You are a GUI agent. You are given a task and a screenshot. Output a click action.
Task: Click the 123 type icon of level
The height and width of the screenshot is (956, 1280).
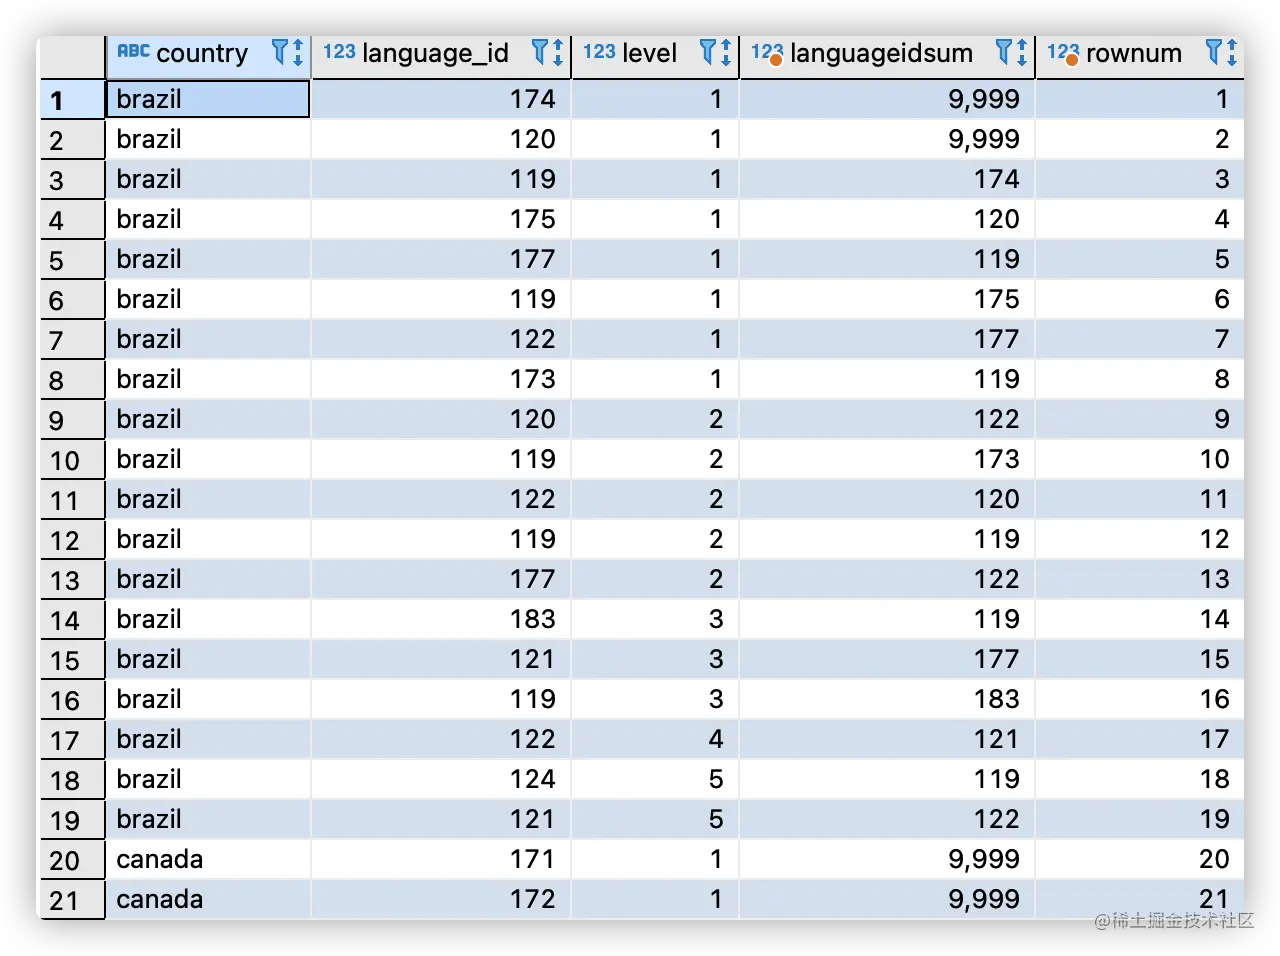599,52
